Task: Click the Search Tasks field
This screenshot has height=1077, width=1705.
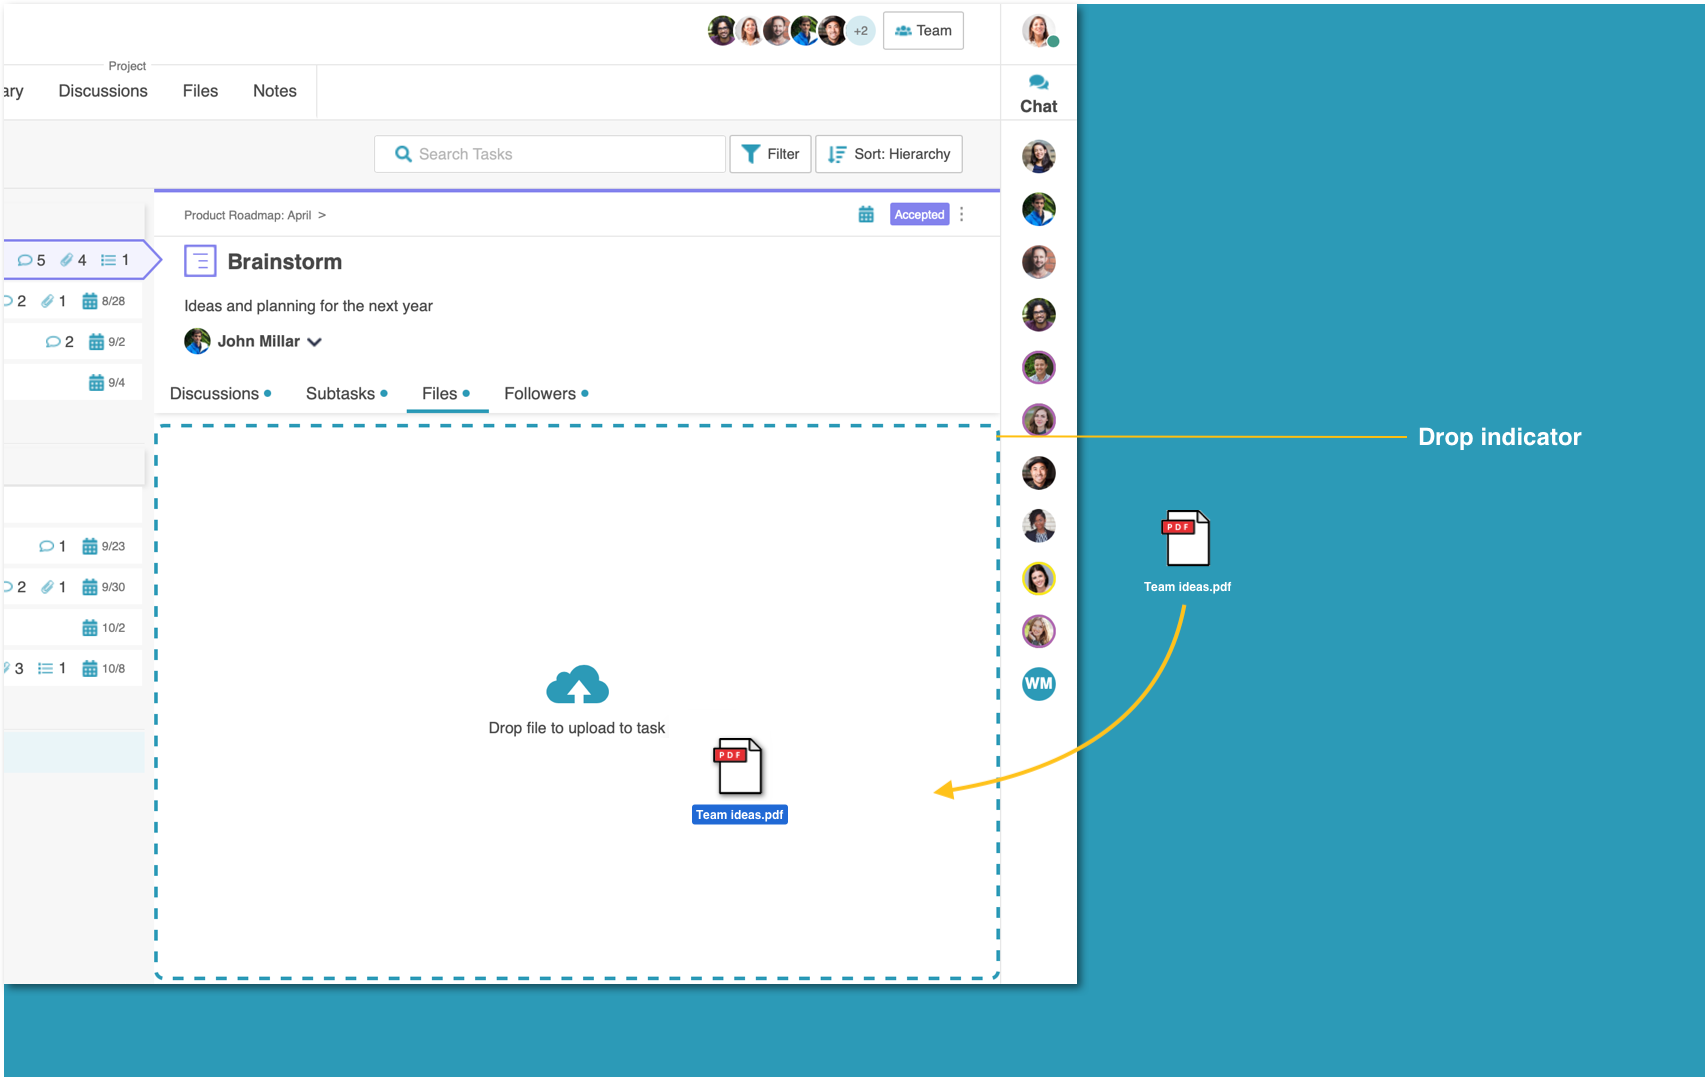Action: click(550, 154)
